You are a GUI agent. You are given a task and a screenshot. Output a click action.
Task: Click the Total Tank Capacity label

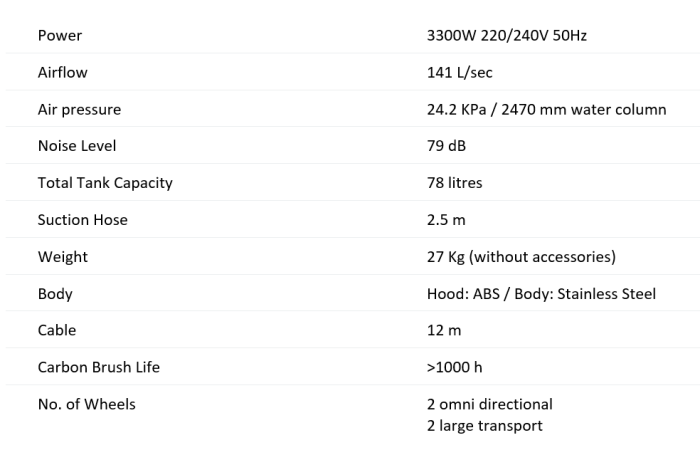105,183
